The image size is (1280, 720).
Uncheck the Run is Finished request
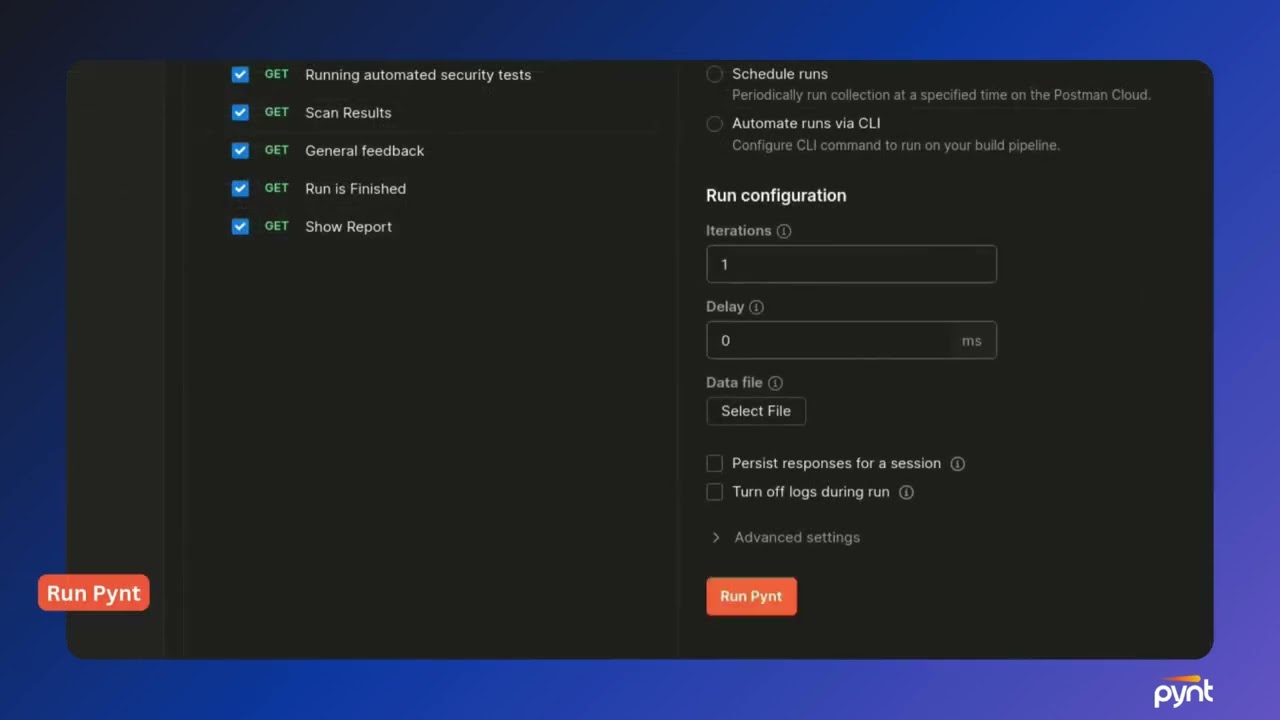[240, 189]
